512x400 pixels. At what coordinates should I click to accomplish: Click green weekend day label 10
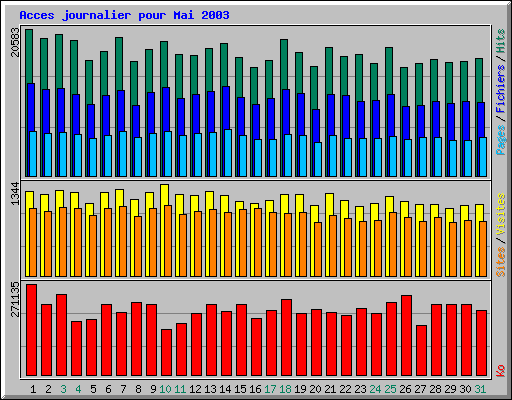tap(165, 389)
